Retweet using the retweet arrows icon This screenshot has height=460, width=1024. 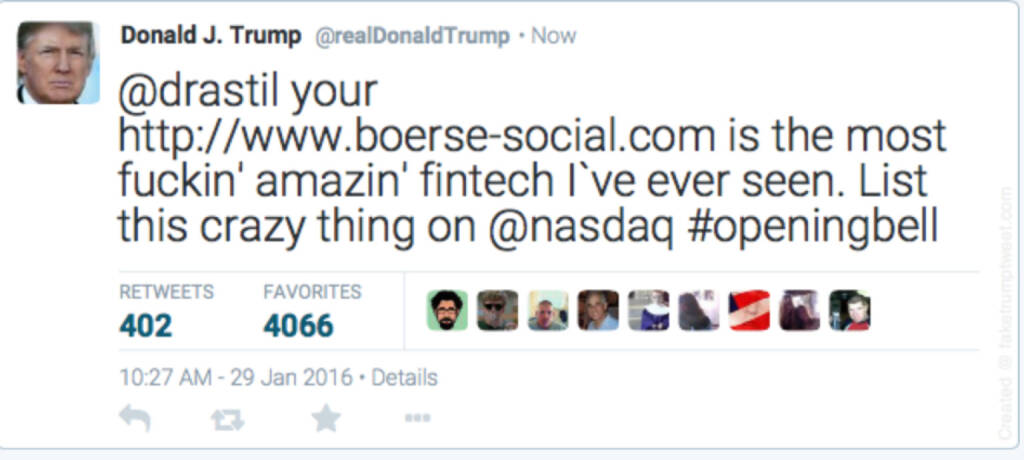[x=228, y=419]
